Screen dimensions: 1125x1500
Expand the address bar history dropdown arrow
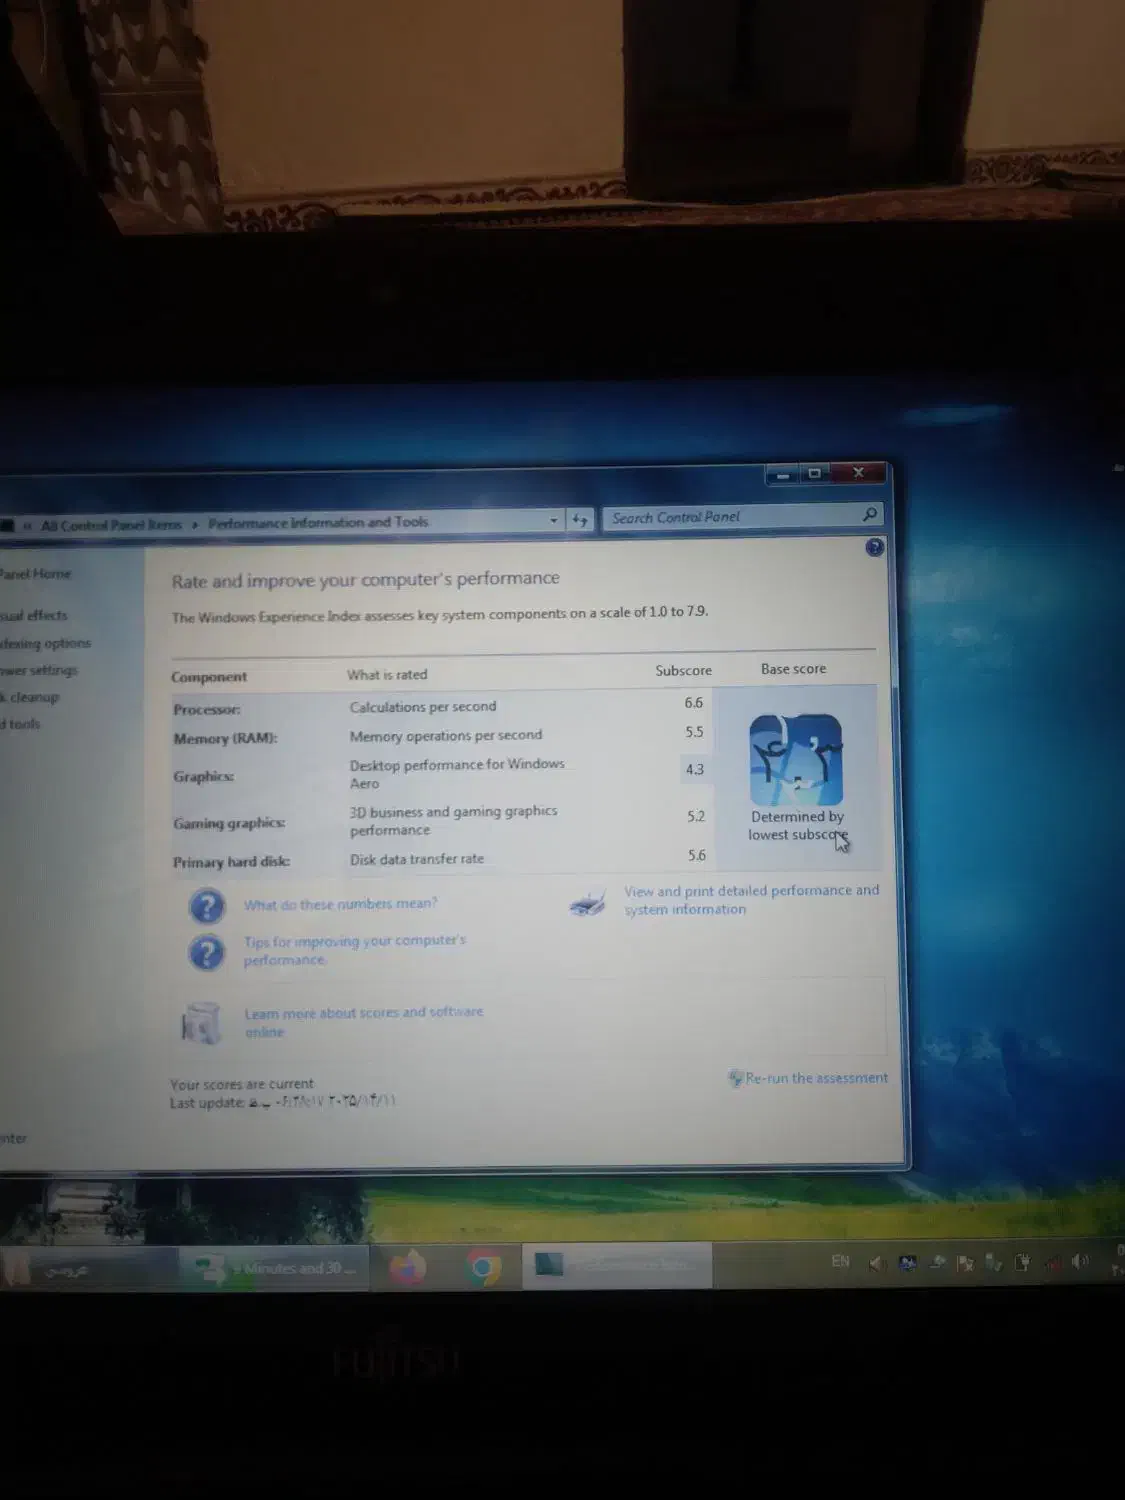(x=554, y=520)
